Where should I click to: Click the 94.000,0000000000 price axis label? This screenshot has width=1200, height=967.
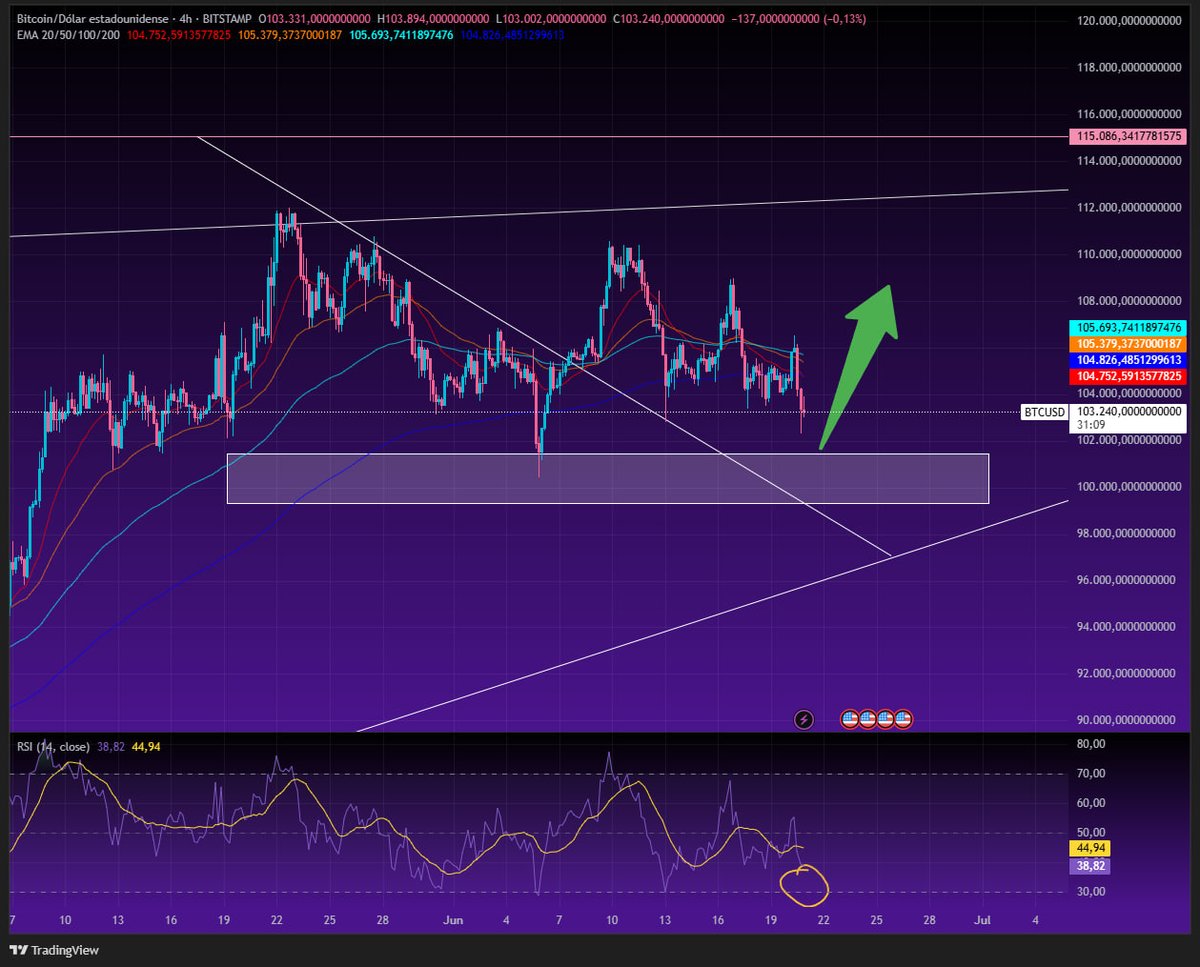(x=1128, y=627)
